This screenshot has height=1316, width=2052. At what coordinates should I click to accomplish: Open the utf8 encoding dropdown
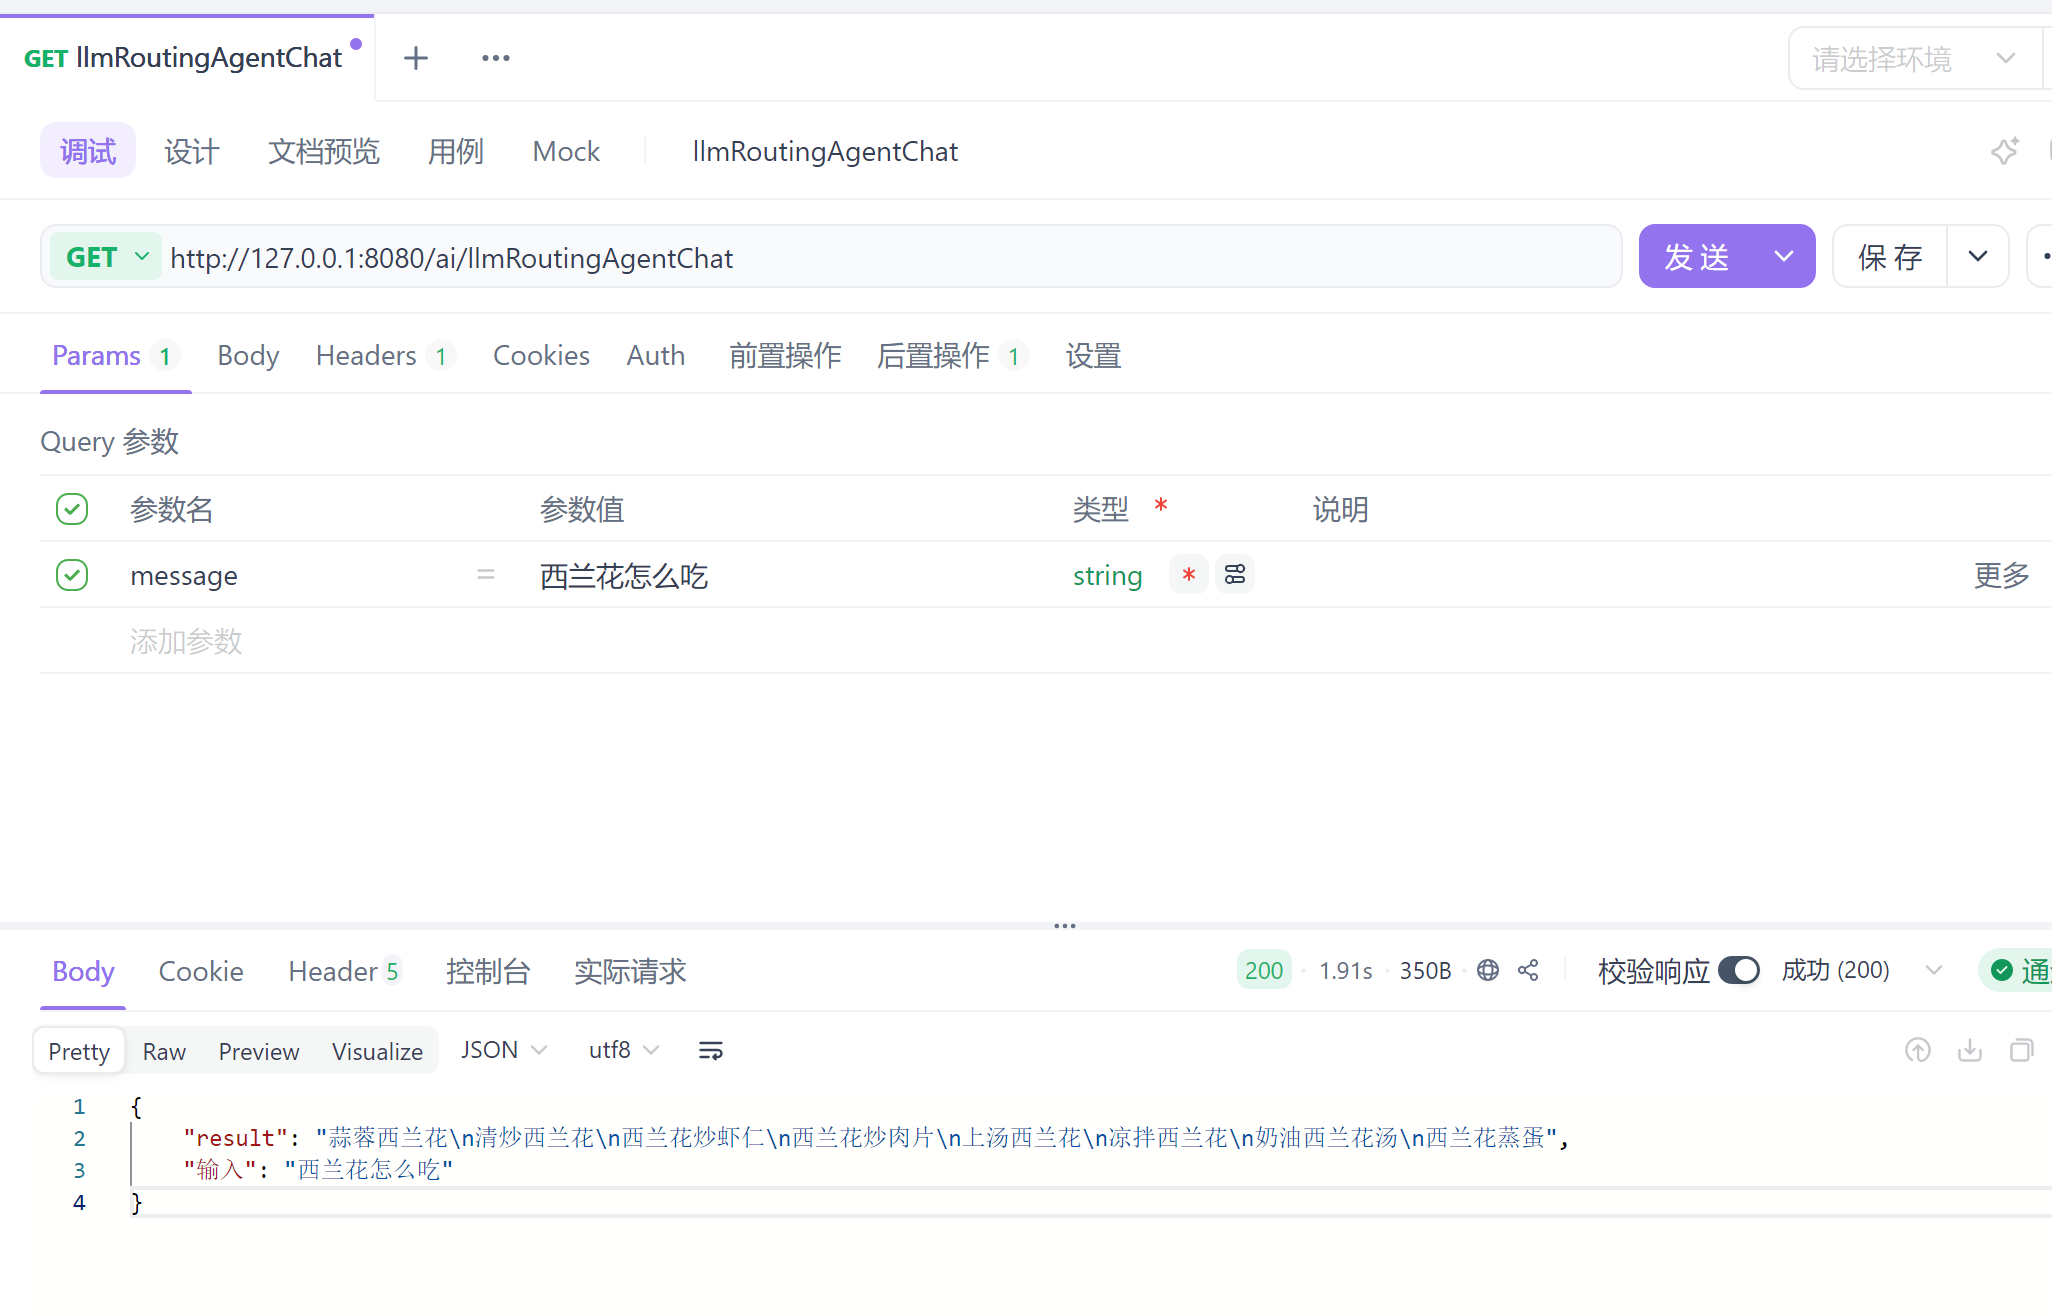pyautogui.click(x=624, y=1050)
